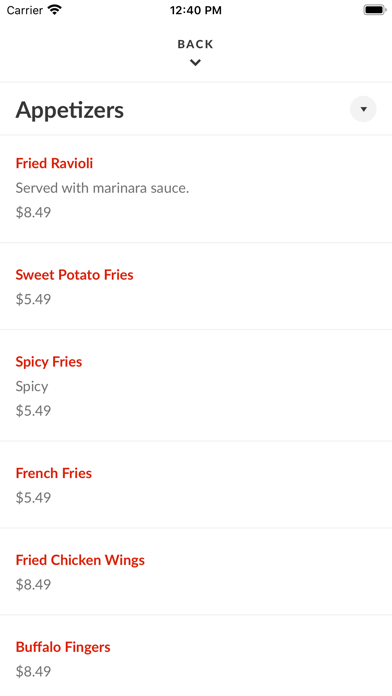Tap the Appetizers section heading

pos(70,110)
